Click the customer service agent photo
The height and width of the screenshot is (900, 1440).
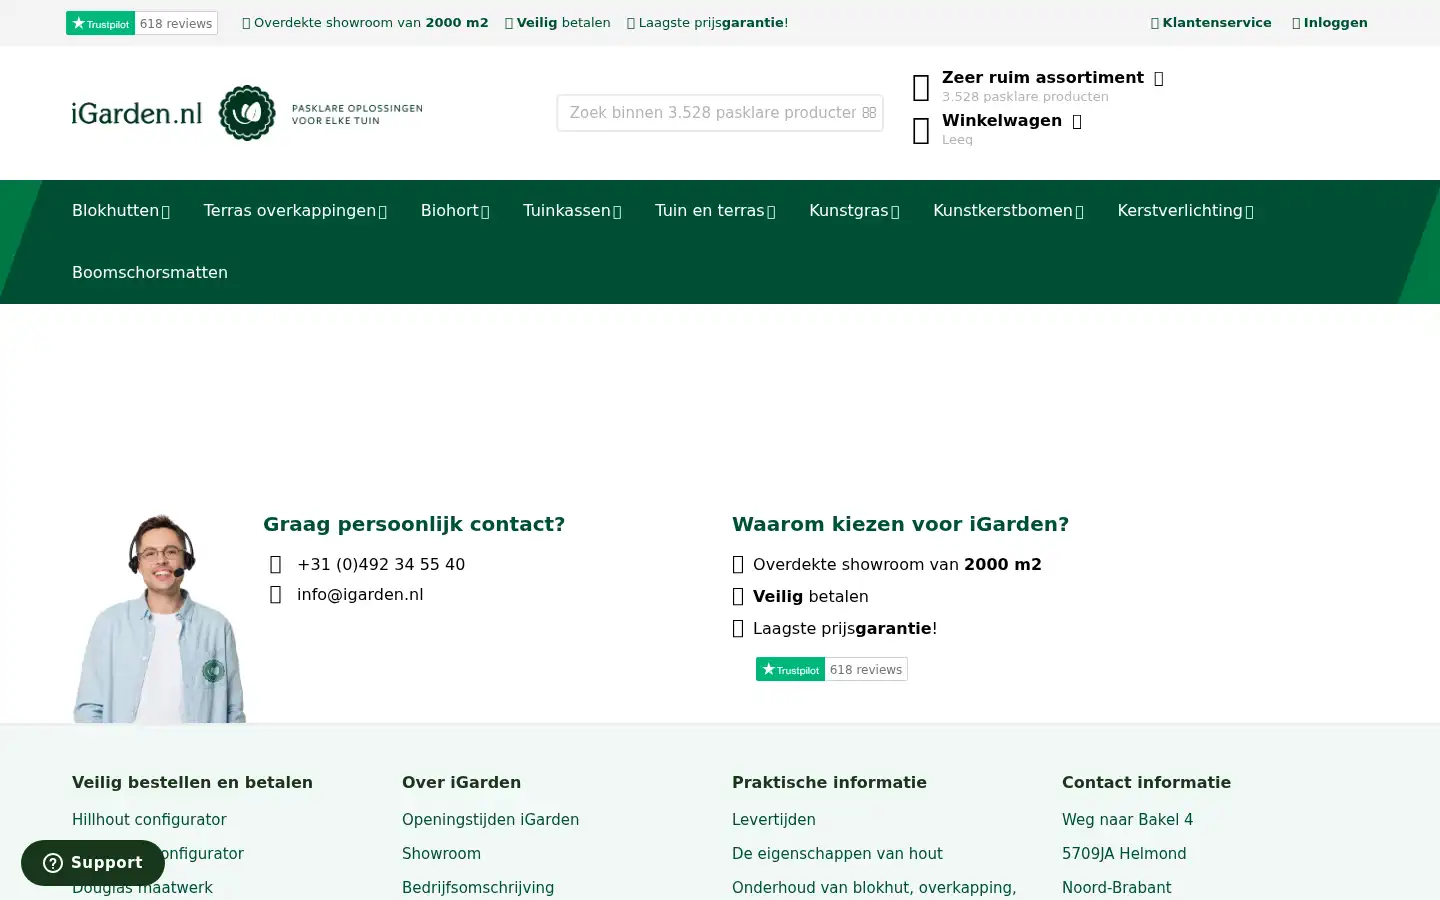pos(160,618)
